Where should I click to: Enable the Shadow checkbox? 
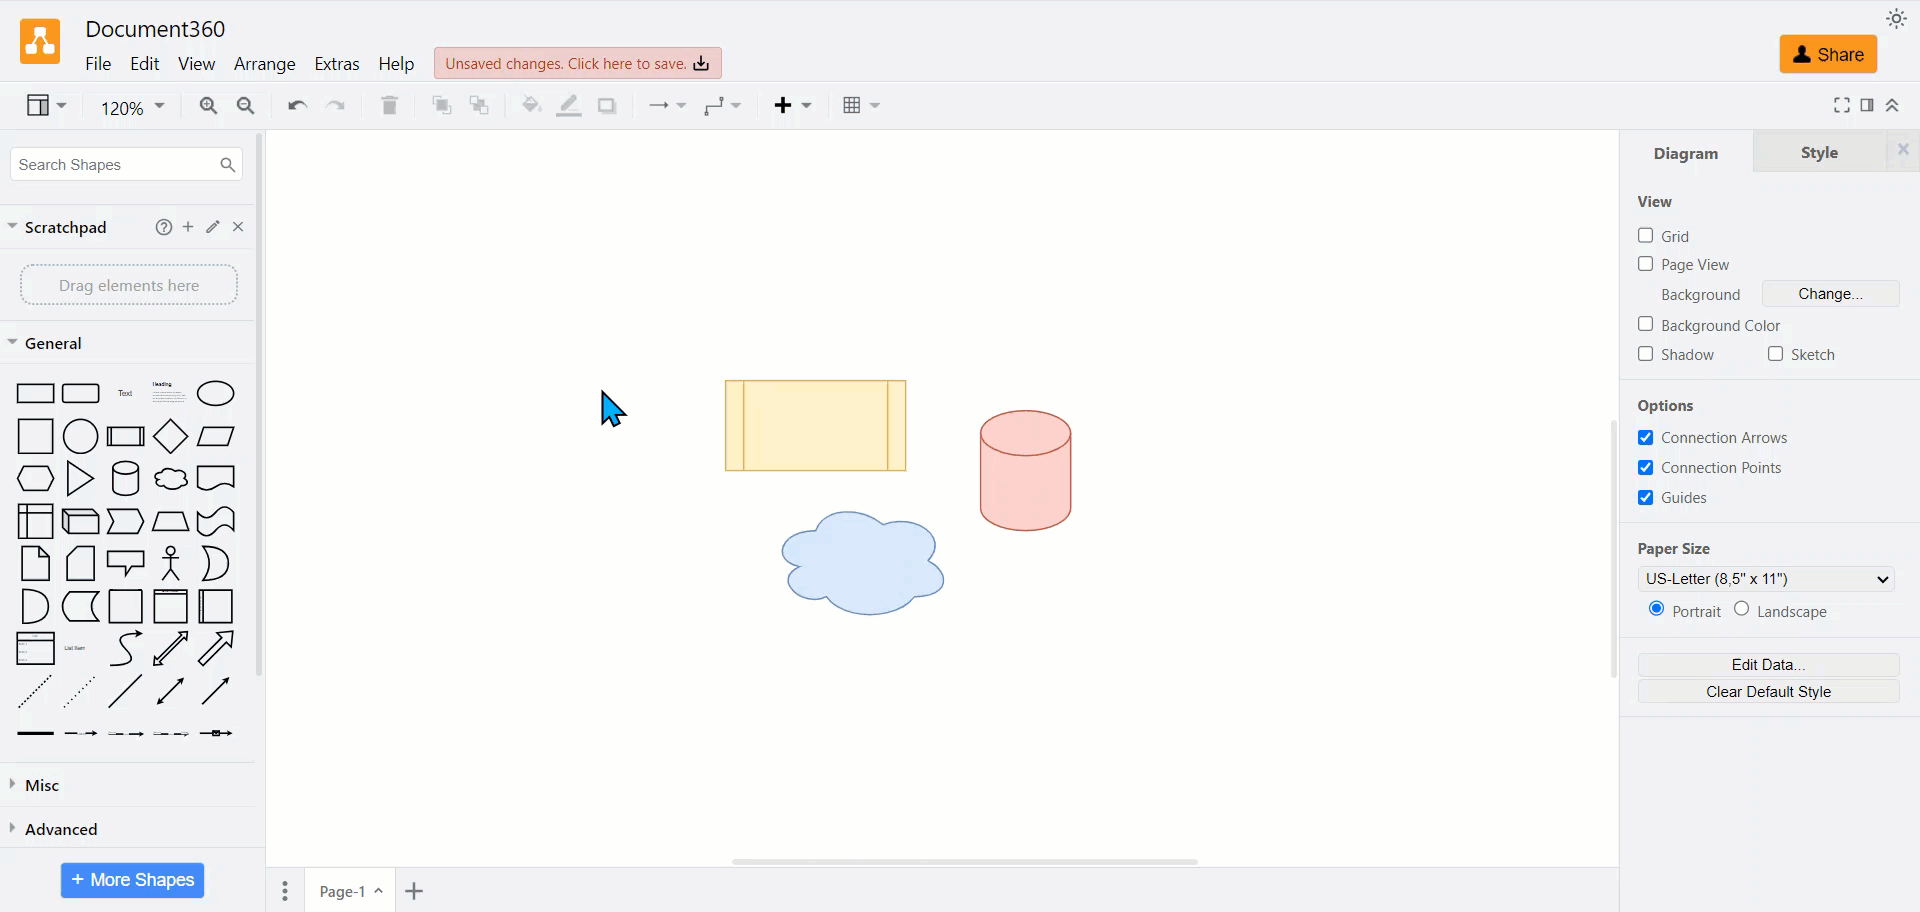[x=1646, y=354]
